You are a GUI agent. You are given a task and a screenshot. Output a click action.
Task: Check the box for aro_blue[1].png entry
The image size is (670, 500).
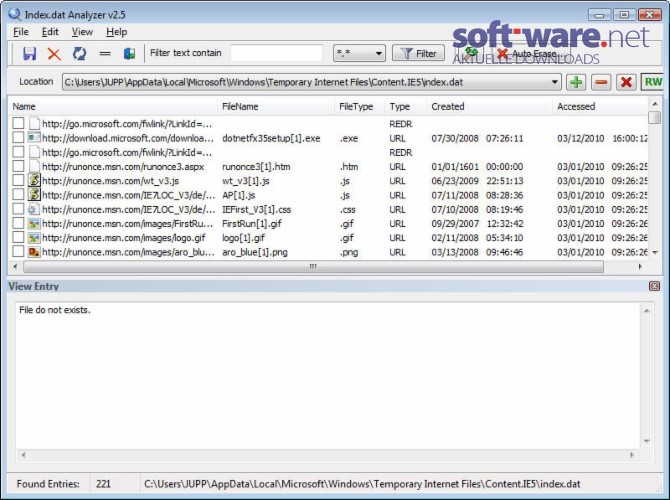pos(18,251)
